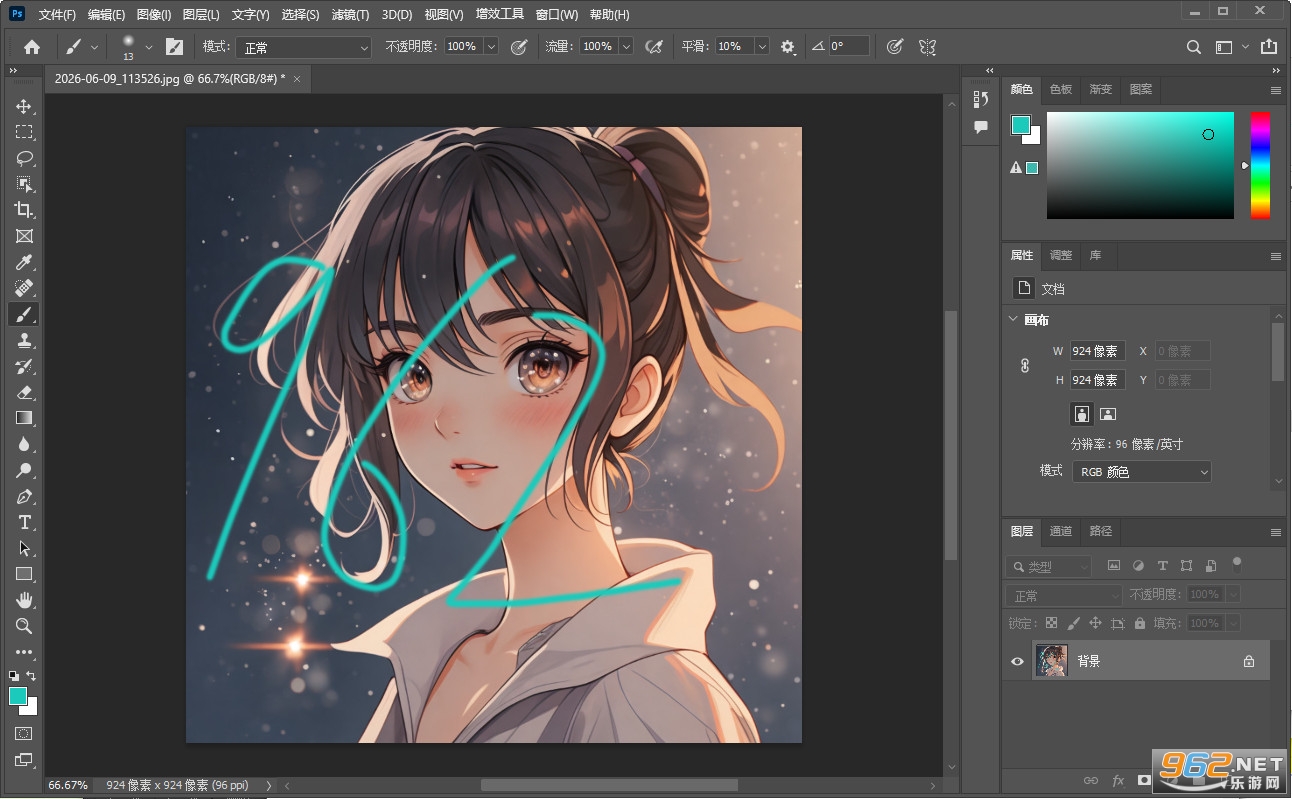Image resolution: width=1292 pixels, height=799 pixels.
Task: Hide the 背景 layer eye icon
Action: pos(1017,661)
